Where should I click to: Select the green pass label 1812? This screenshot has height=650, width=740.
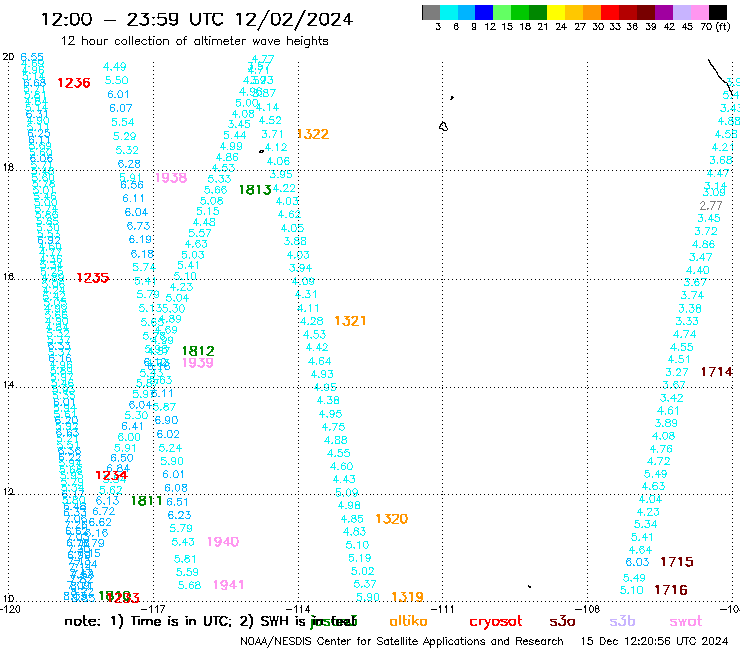click(198, 351)
